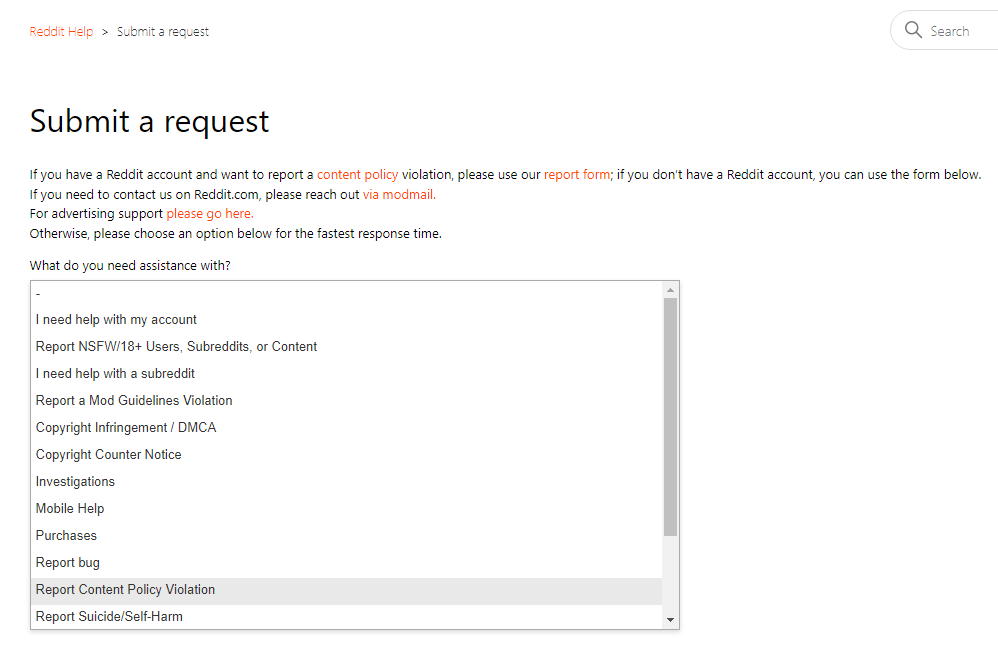
Task: Choose the 'Report bug' option
Action: 346,563
